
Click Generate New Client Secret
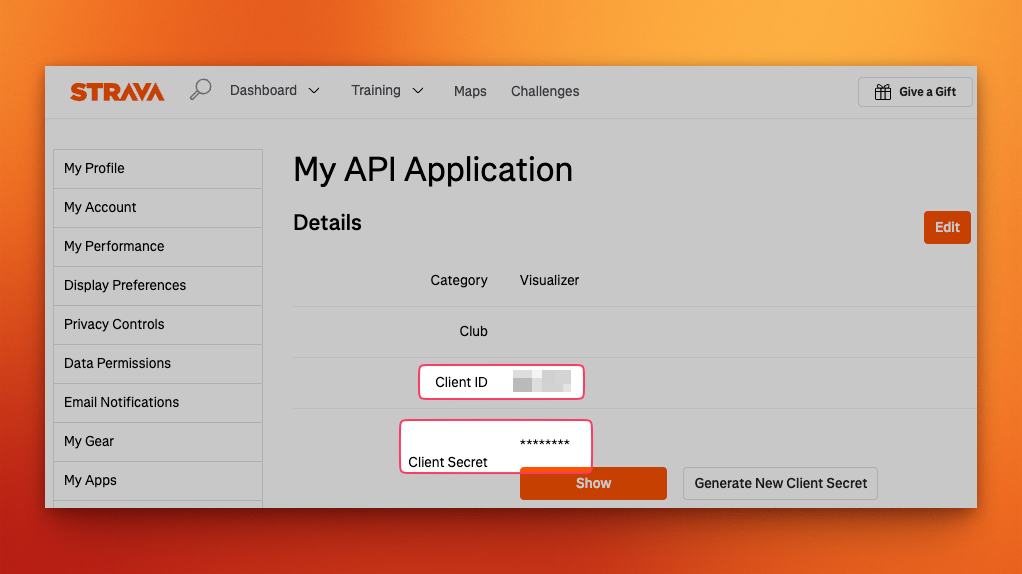click(x=780, y=483)
